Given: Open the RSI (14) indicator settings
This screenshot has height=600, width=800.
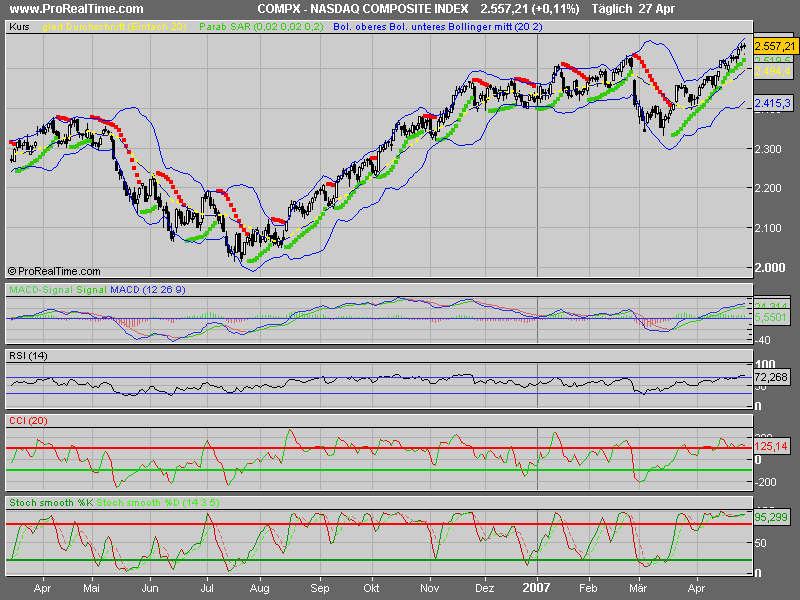Looking at the screenshot, I should (x=30, y=357).
